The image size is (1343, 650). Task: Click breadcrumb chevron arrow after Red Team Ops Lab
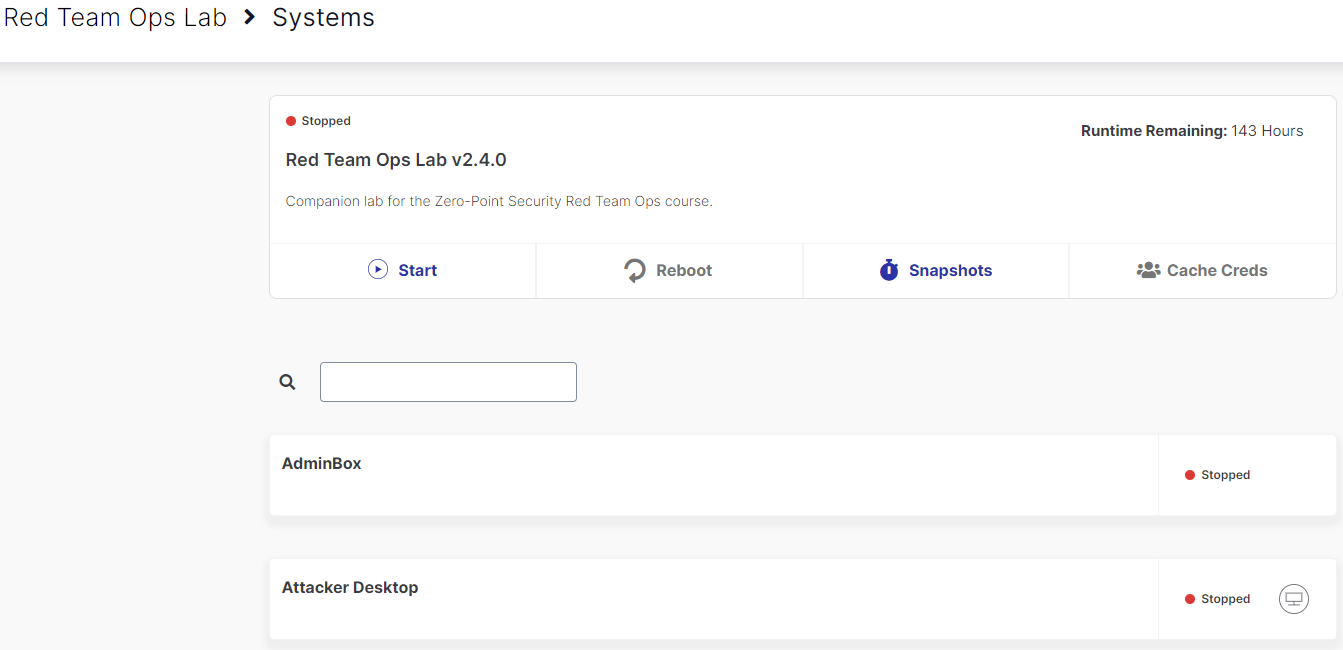tap(250, 17)
